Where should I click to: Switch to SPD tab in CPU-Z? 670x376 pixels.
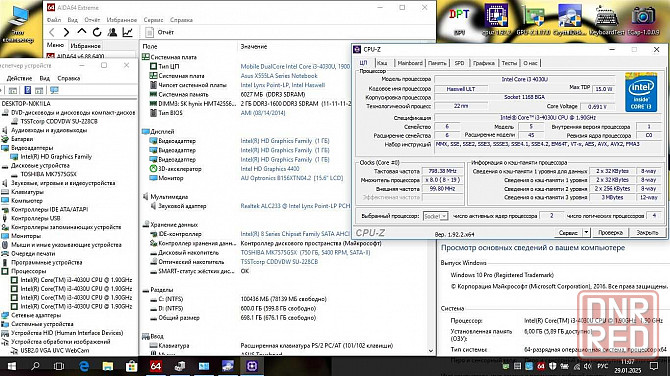point(459,63)
